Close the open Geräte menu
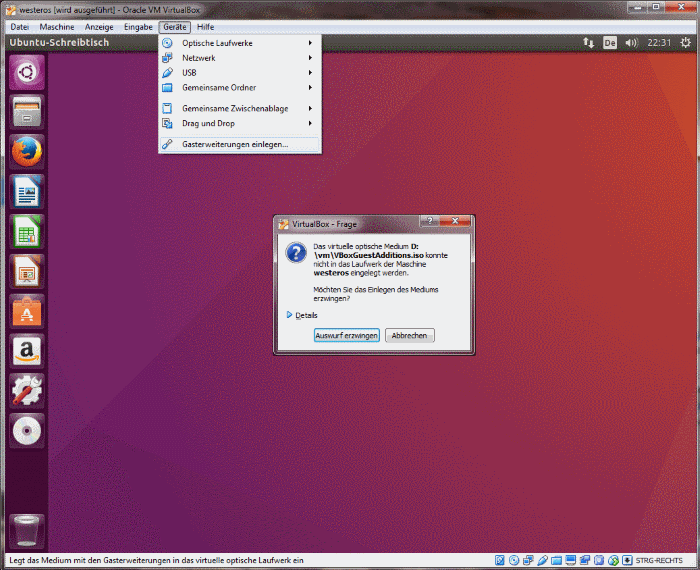 click(175, 27)
